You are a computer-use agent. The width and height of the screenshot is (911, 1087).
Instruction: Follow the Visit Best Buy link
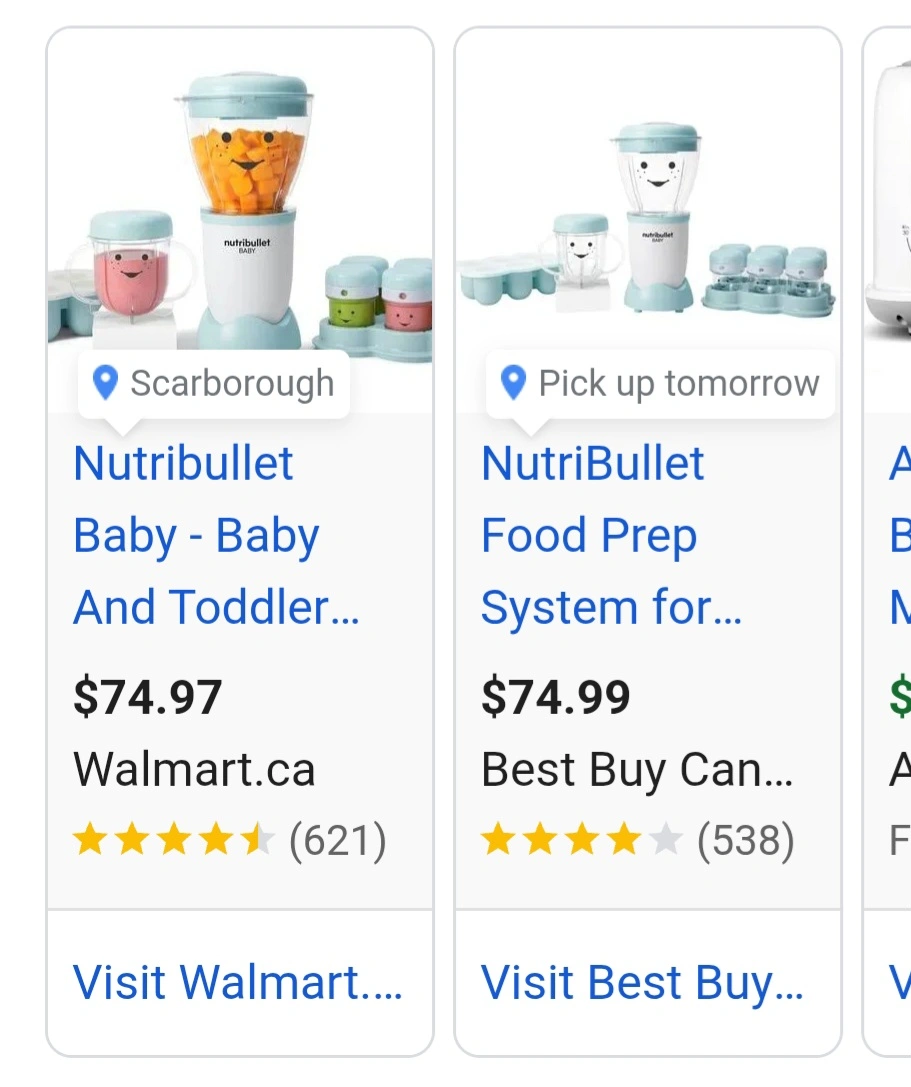coord(642,982)
